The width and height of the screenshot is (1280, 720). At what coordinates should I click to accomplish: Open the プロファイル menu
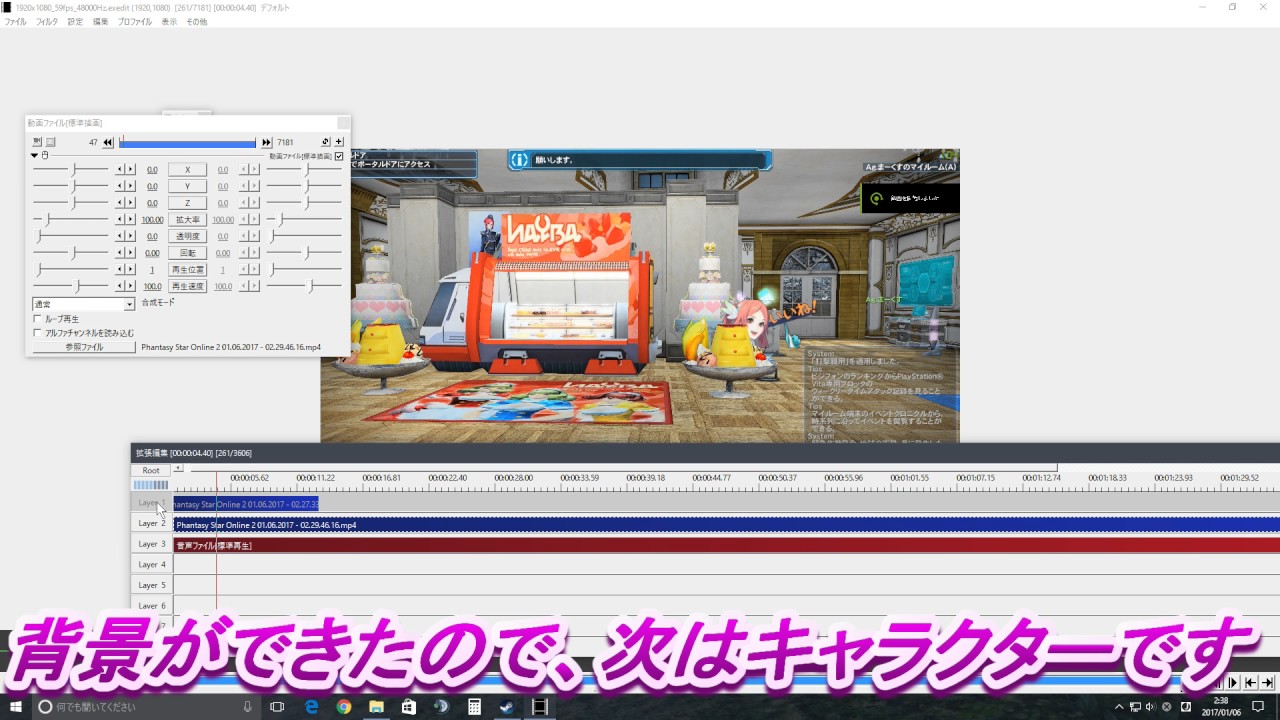135,21
